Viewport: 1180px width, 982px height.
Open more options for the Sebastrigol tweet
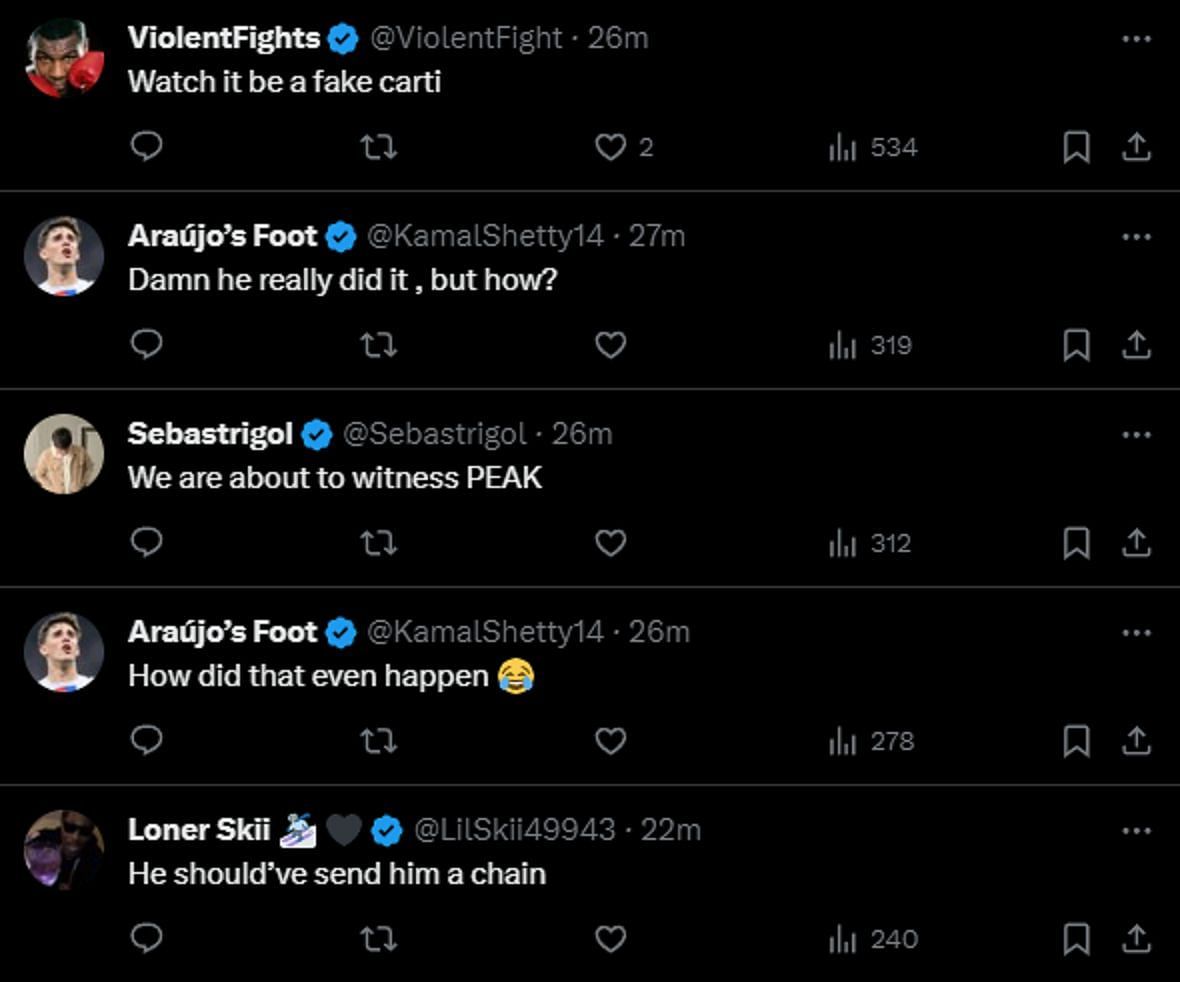click(x=1137, y=435)
